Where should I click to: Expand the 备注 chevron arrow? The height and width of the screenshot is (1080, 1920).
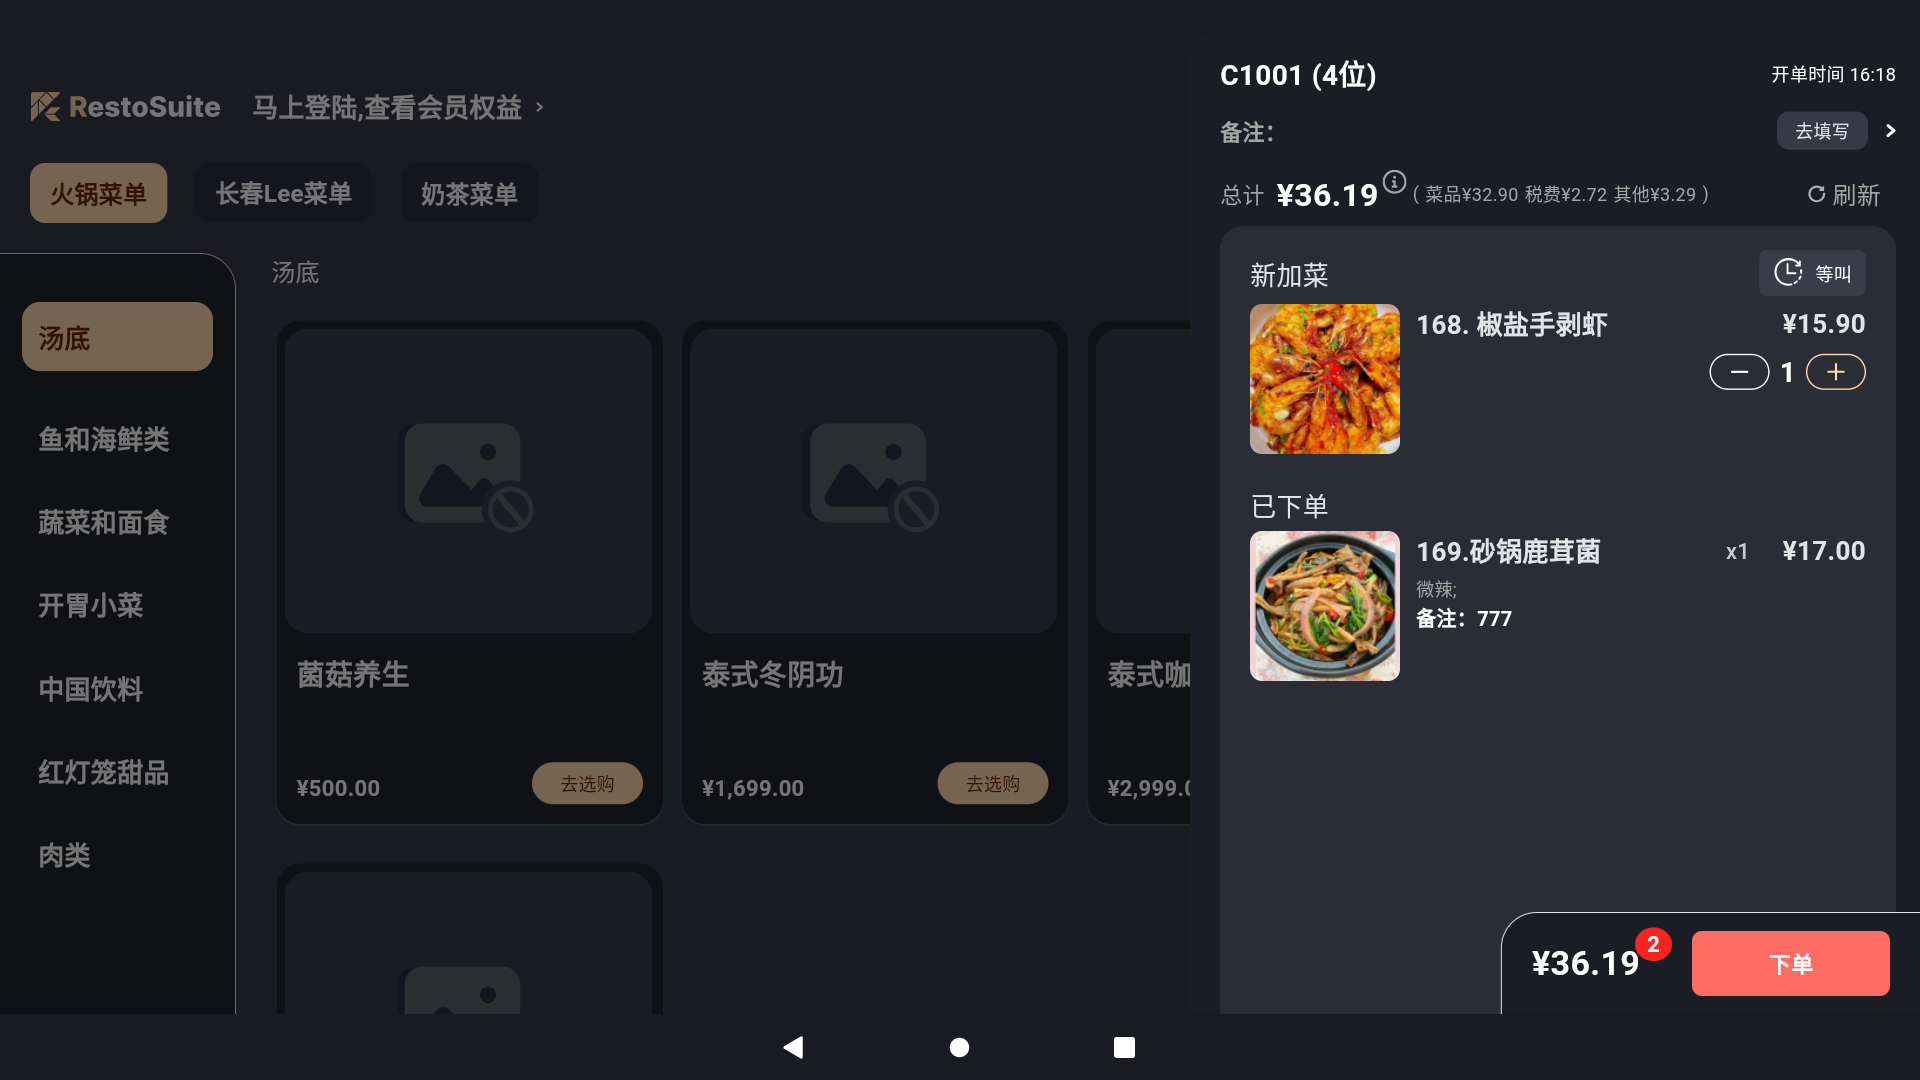coord(1890,131)
